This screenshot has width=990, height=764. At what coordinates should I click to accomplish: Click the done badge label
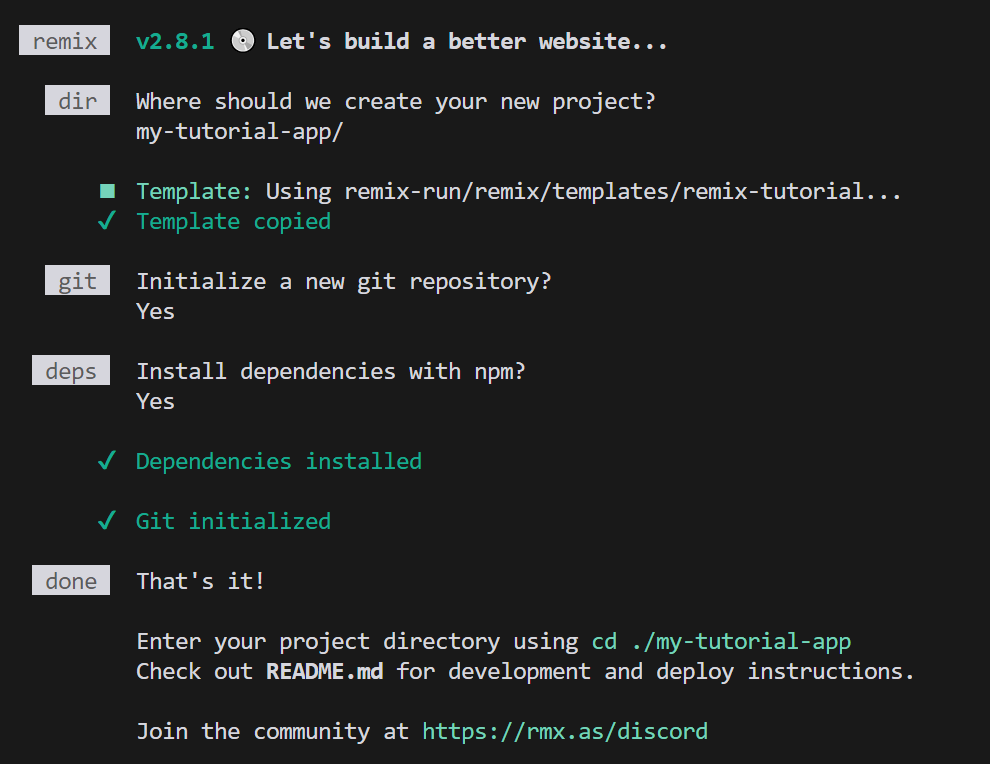[71, 580]
